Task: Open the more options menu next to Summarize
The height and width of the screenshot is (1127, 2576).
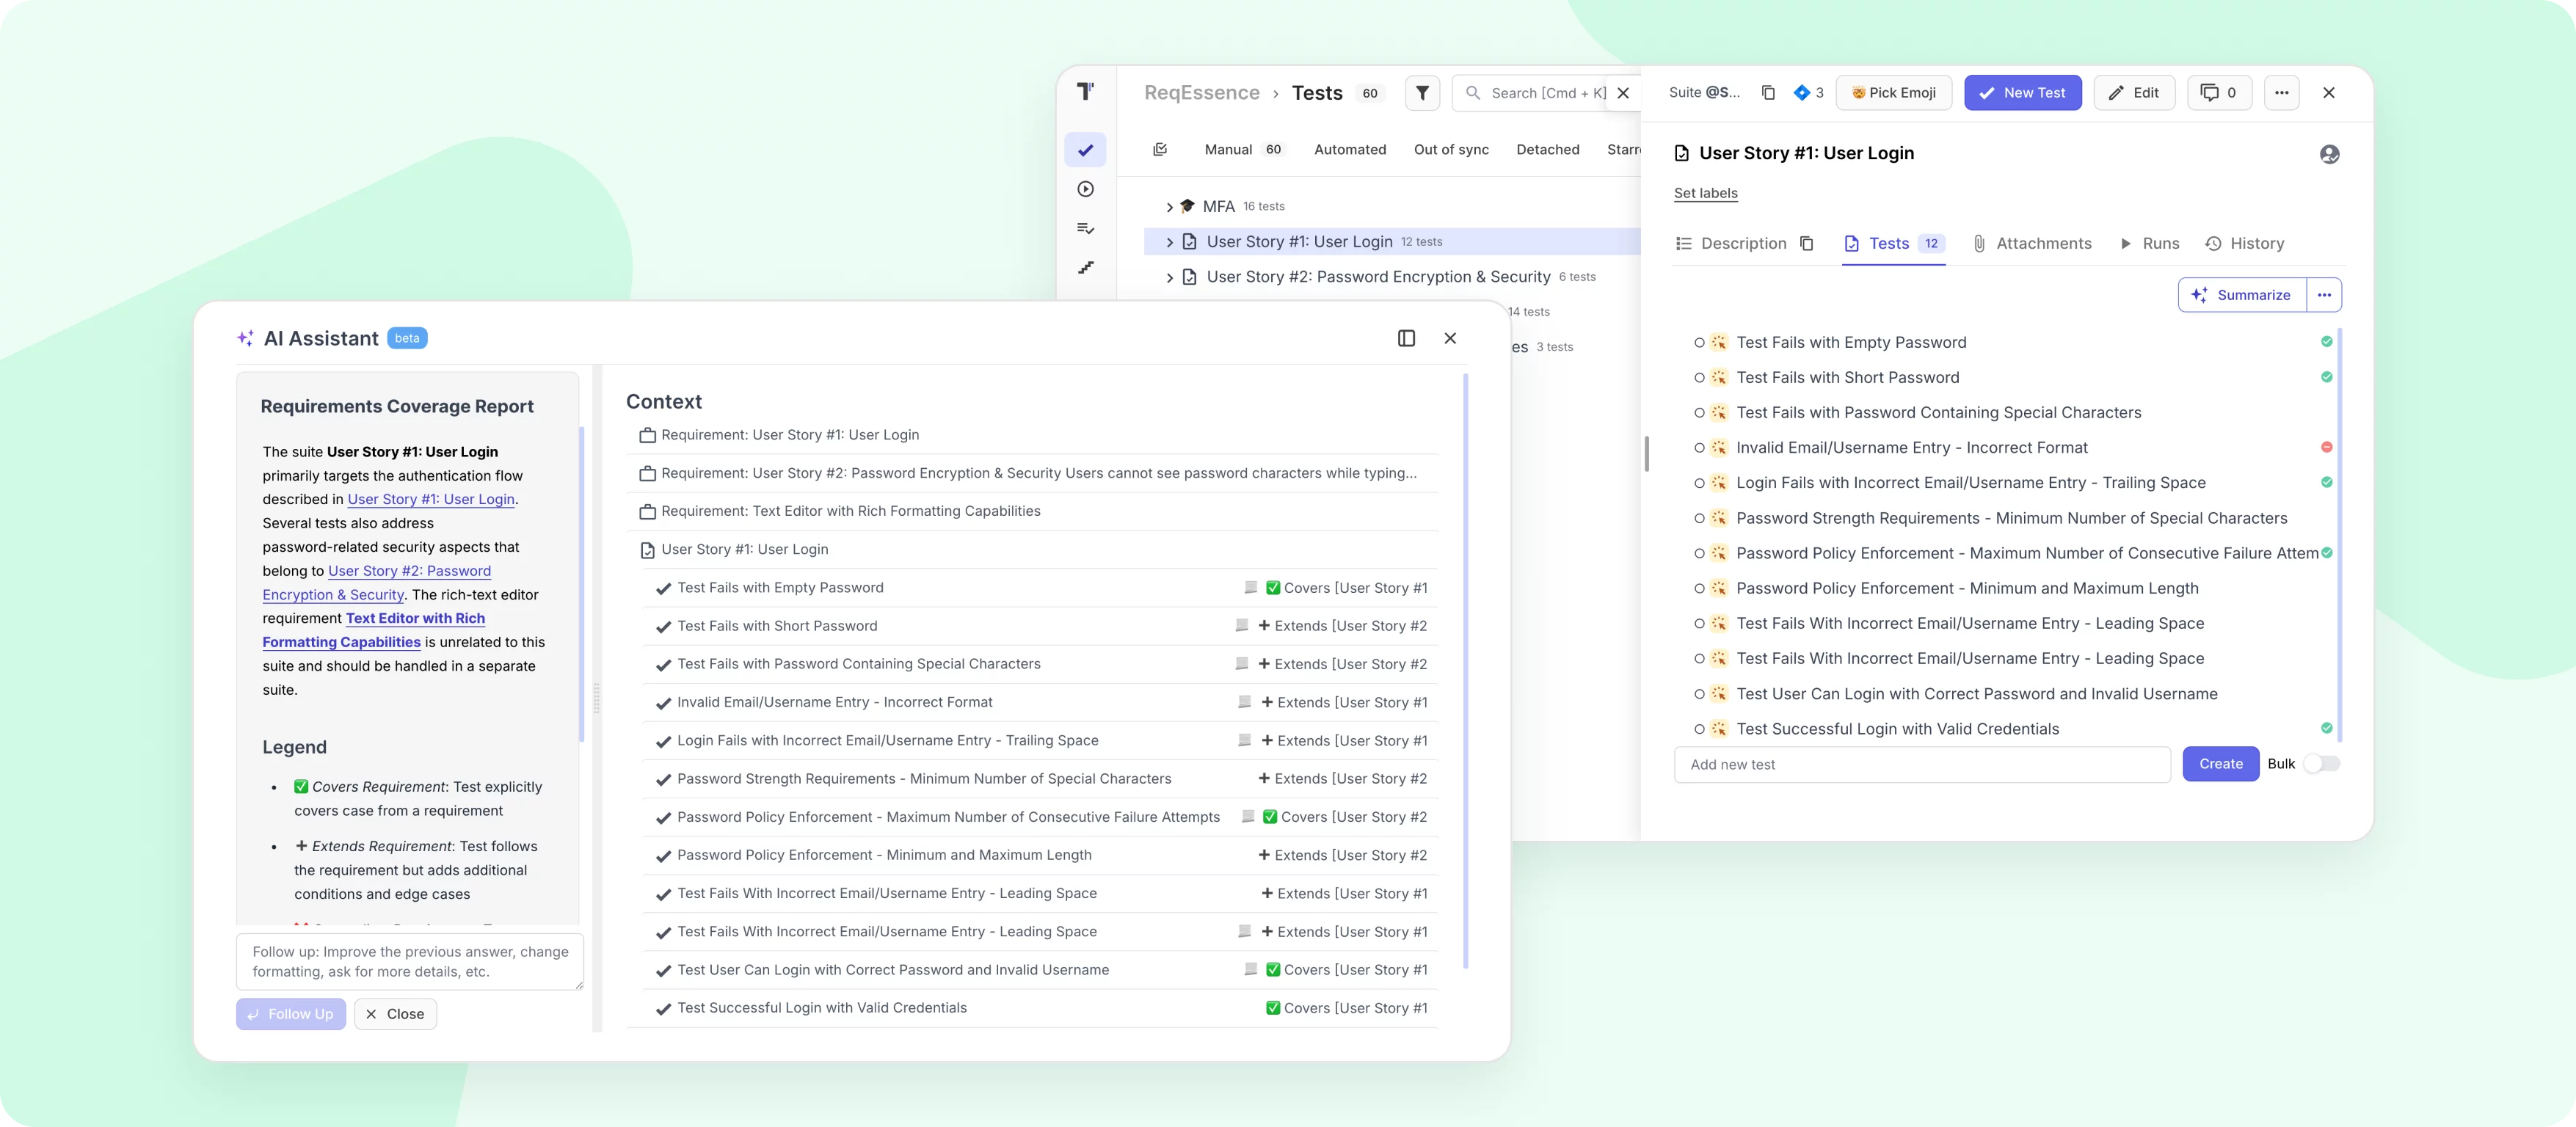Action: click(2324, 295)
